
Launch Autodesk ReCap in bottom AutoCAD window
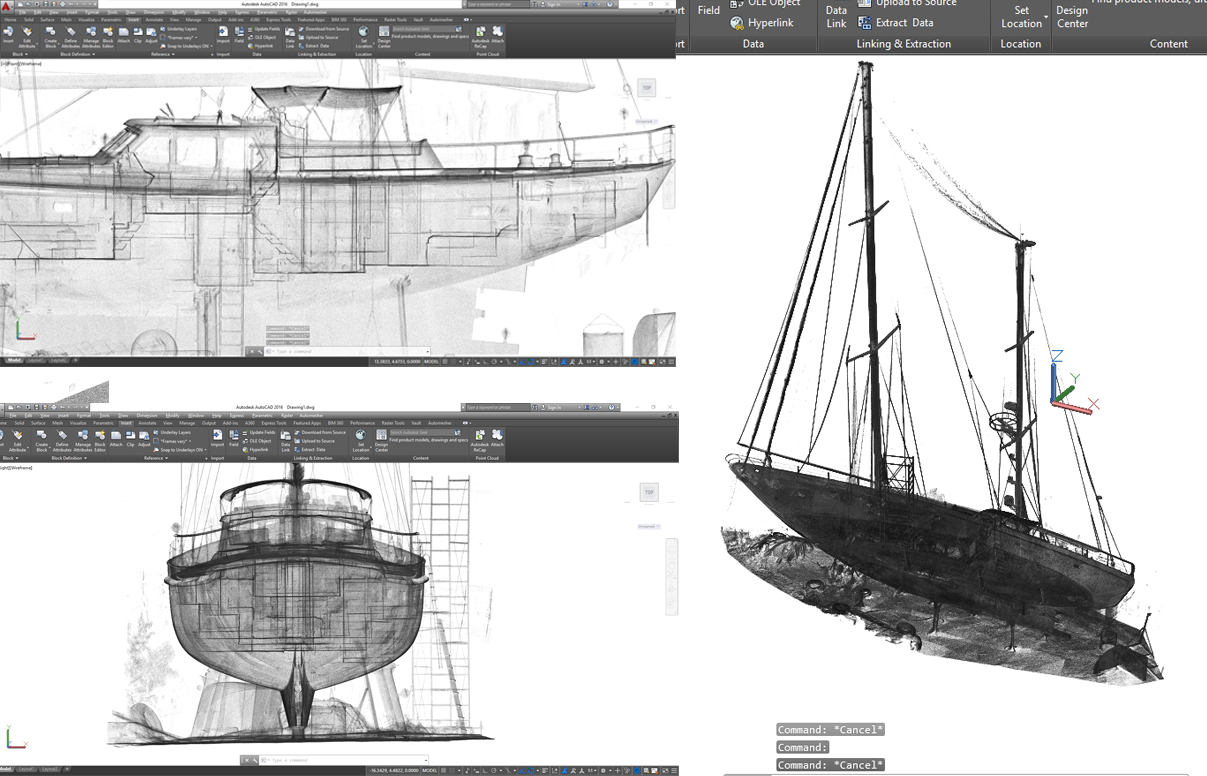pos(480,440)
